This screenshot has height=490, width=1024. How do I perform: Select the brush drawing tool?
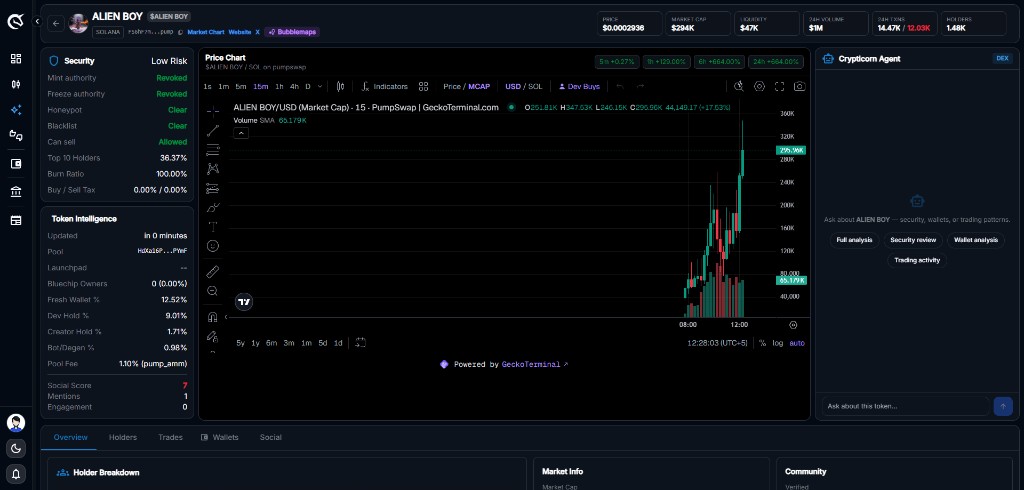click(212, 208)
